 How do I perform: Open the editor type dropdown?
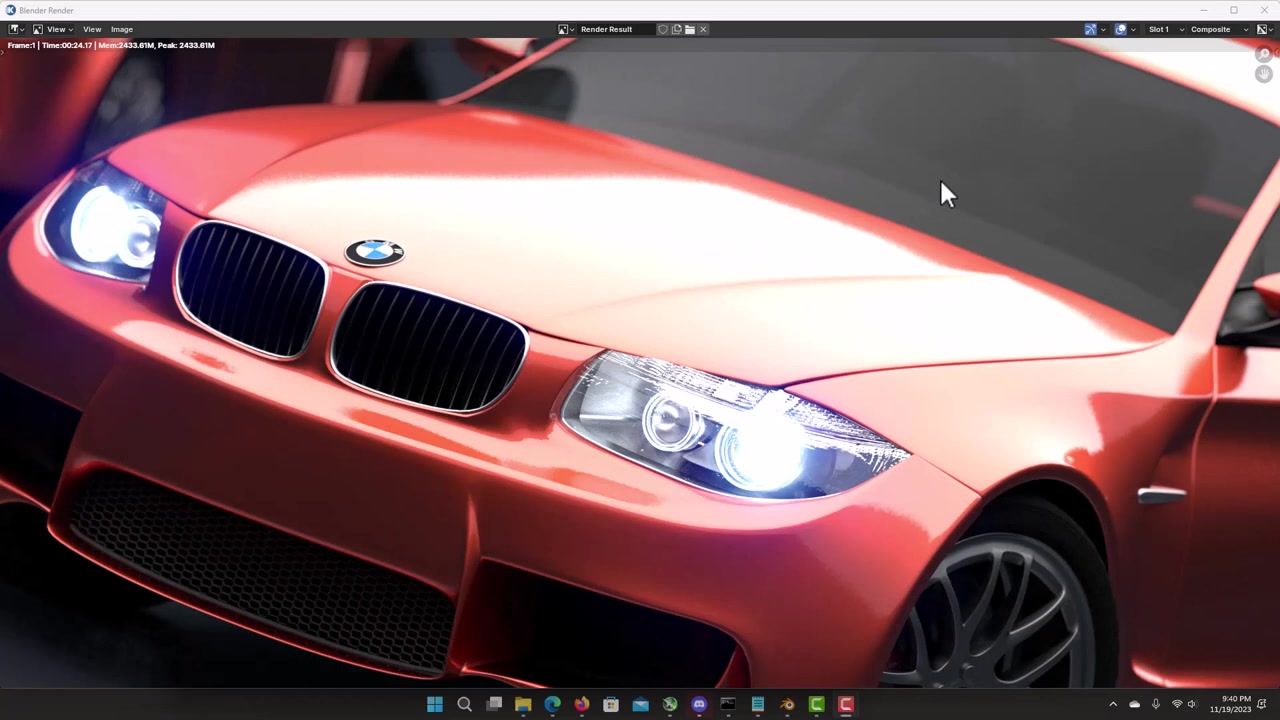click(x=16, y=29)
